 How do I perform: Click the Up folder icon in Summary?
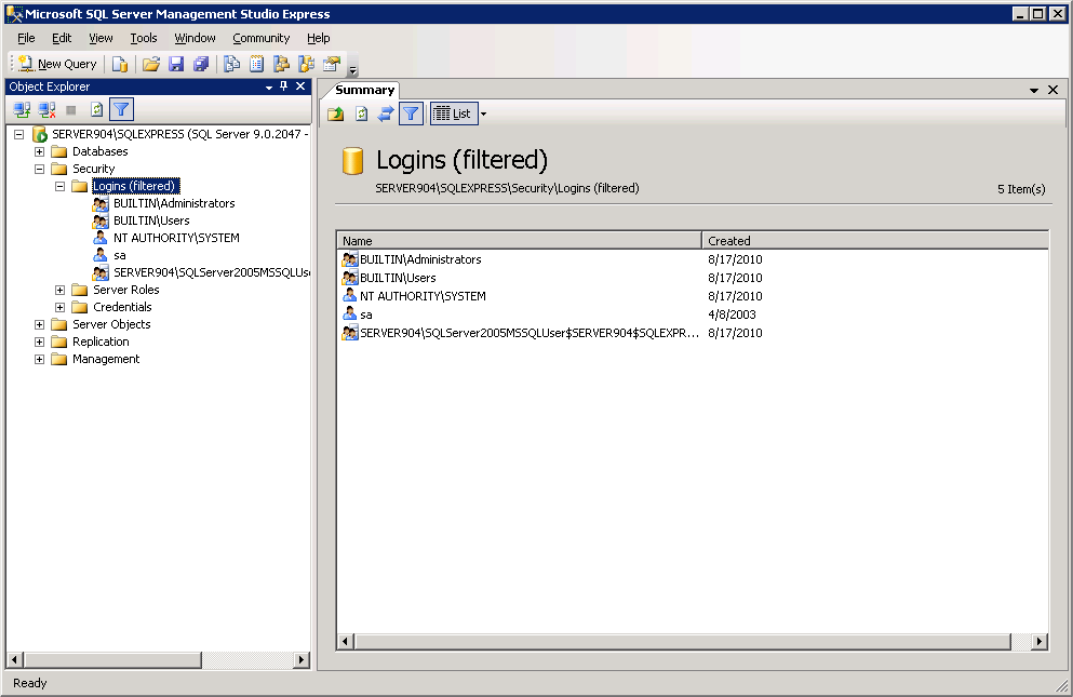click(x=336, y=114)
